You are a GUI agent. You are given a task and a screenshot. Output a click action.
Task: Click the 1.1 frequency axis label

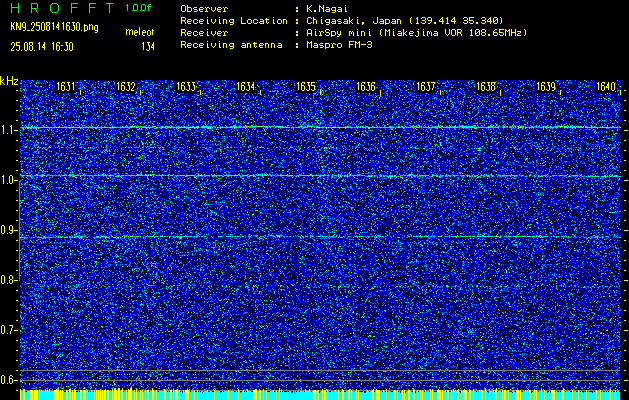(8, 131)
